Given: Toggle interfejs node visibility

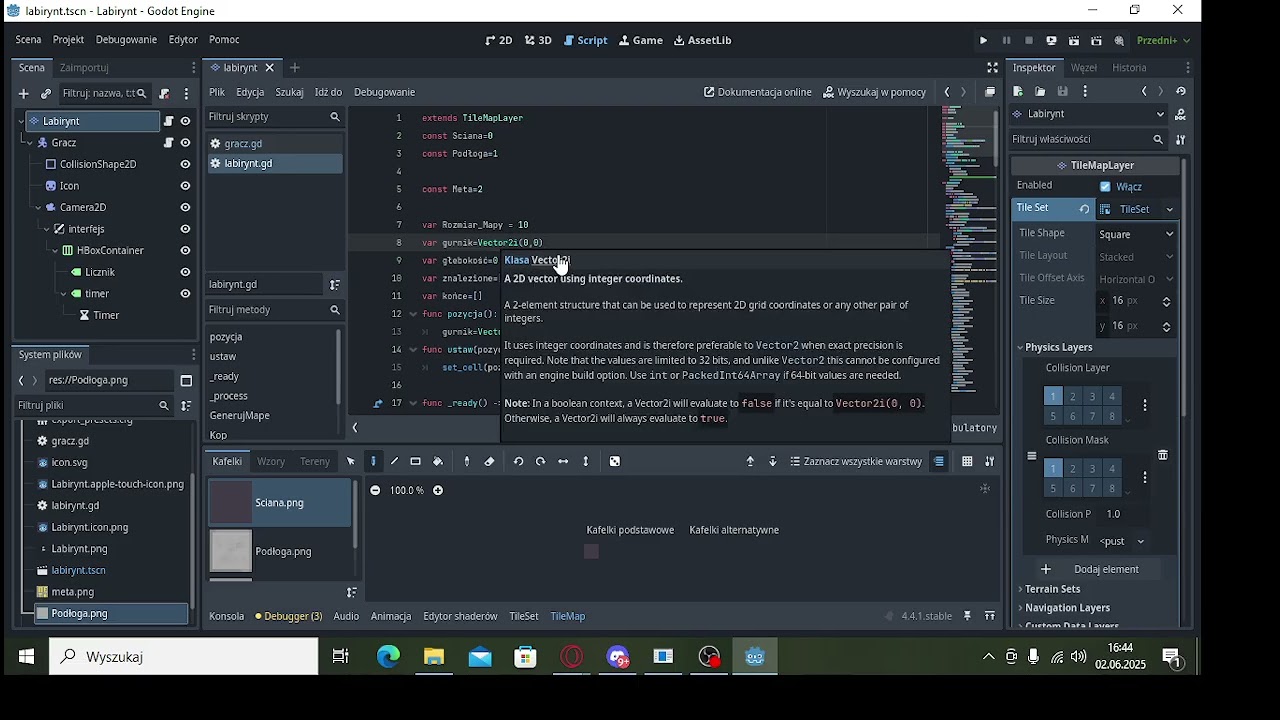Looking at the screenshot, I should [185, 229].
